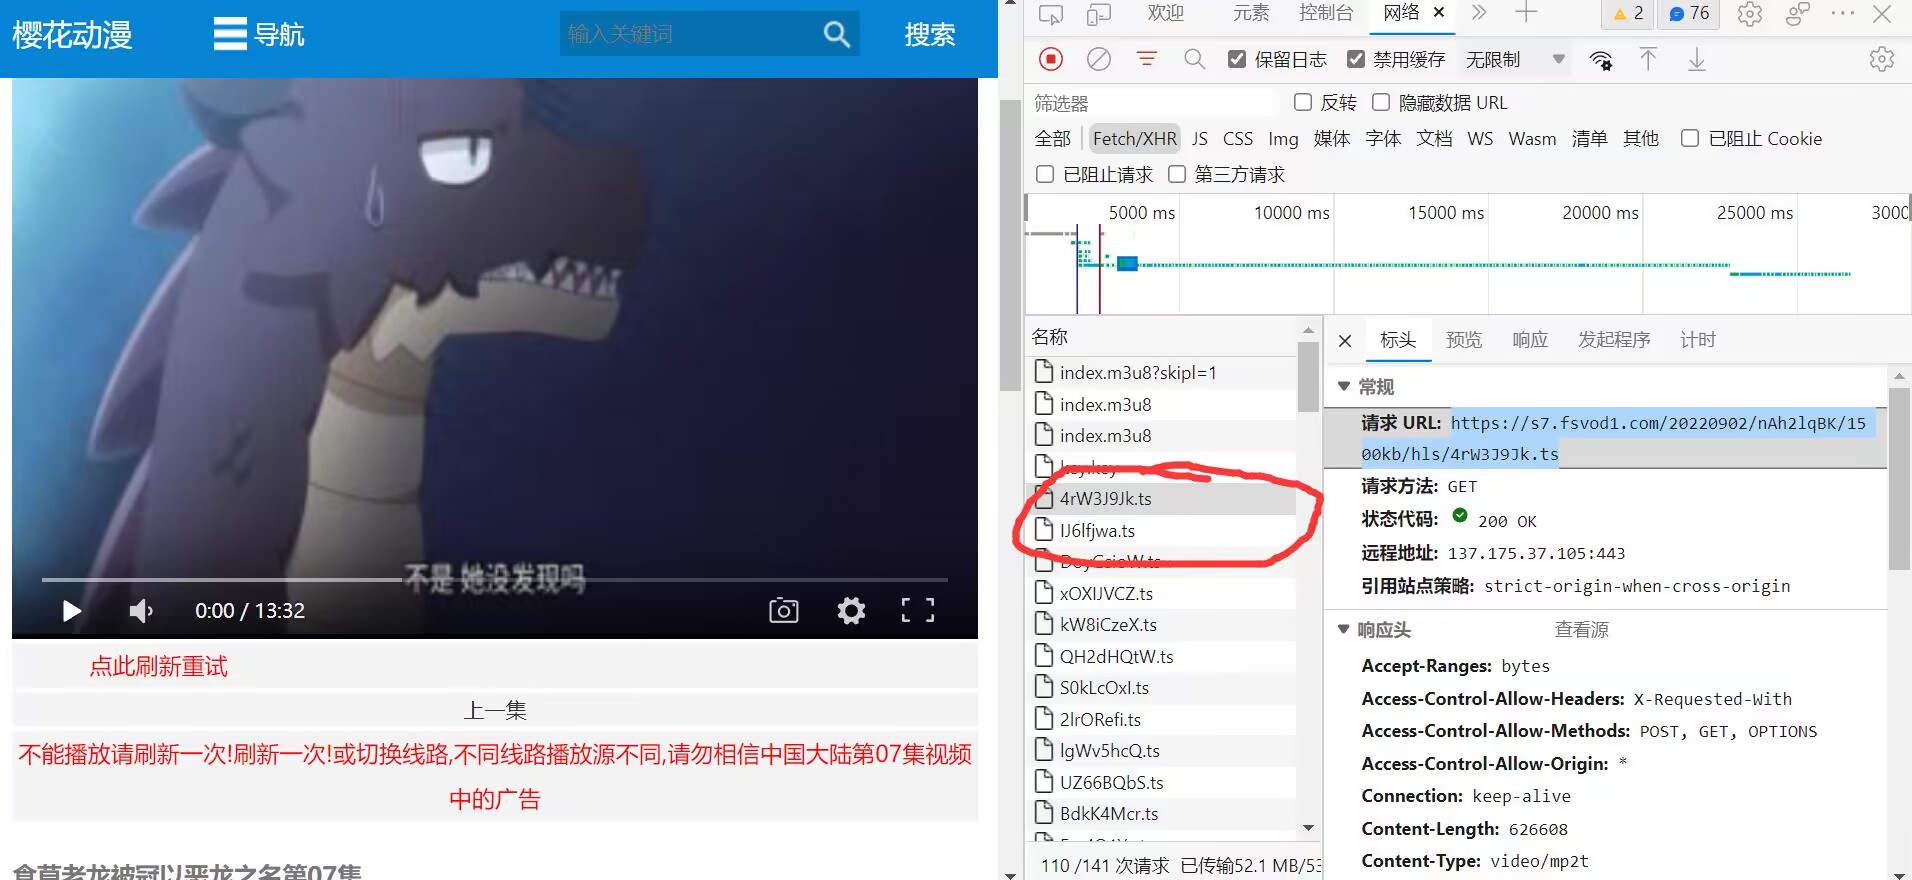Screen dimensions: 1912x880
Task: Click the import HAR upload arrow
Action: click(1648, 60)
